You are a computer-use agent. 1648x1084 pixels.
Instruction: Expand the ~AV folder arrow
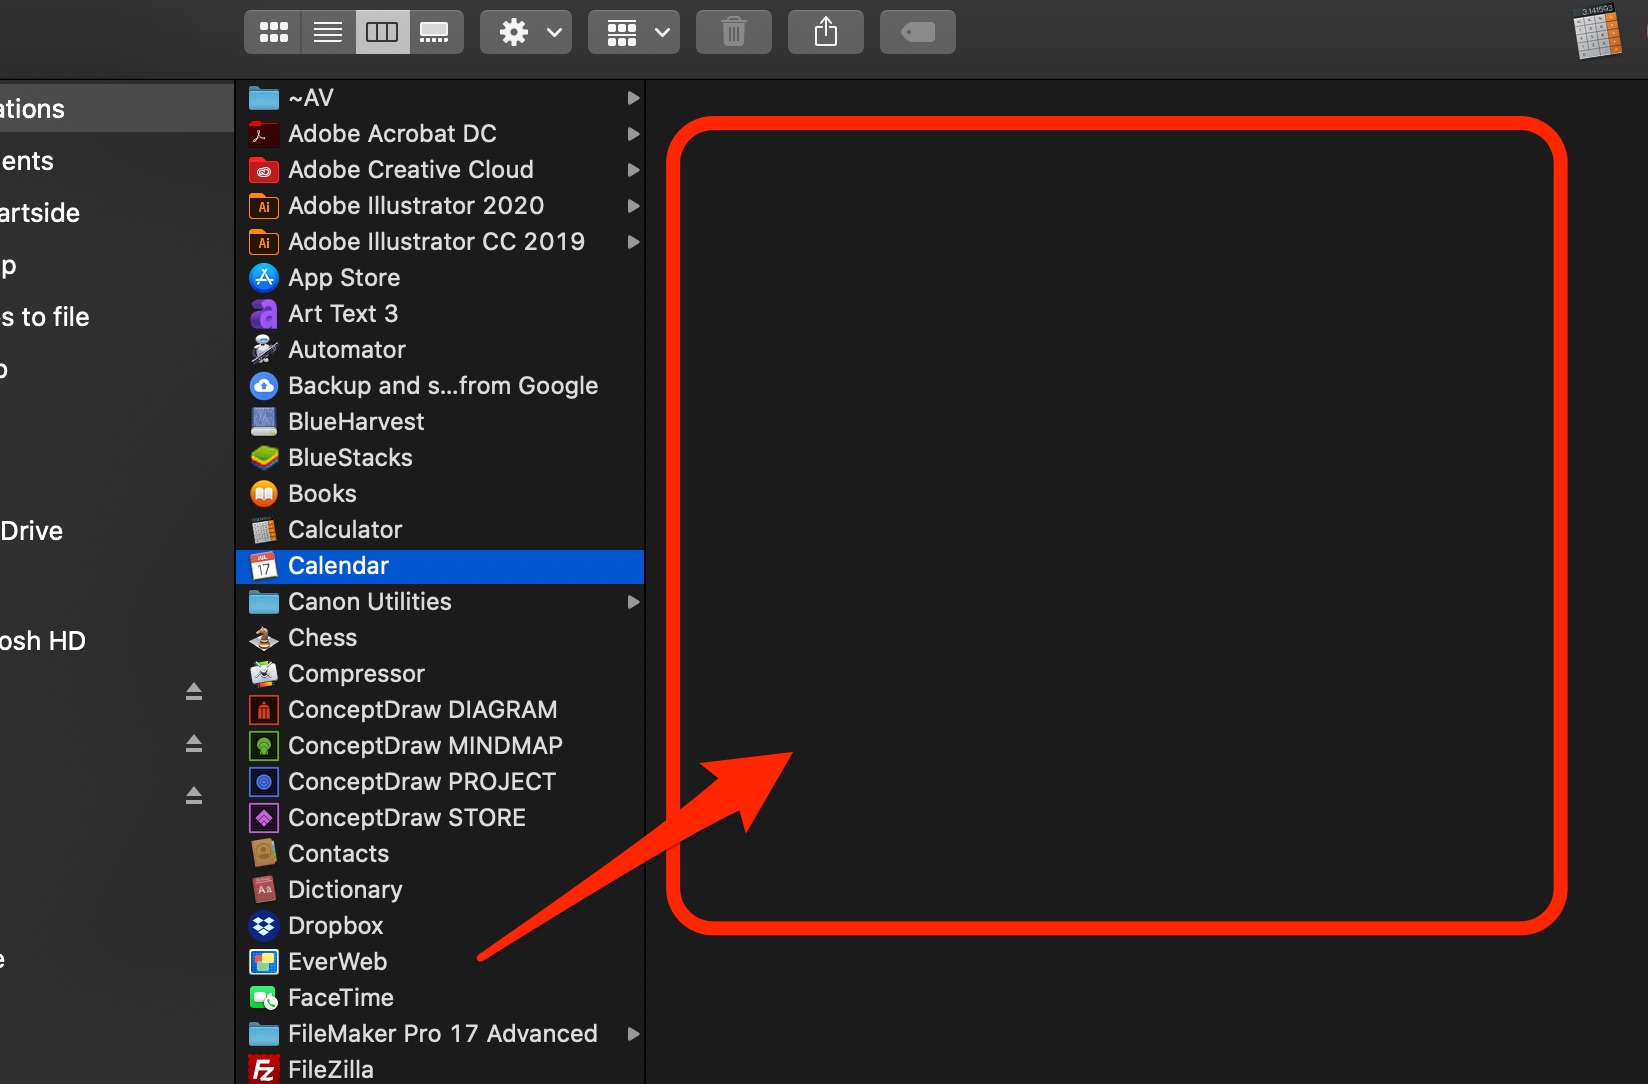633,98
